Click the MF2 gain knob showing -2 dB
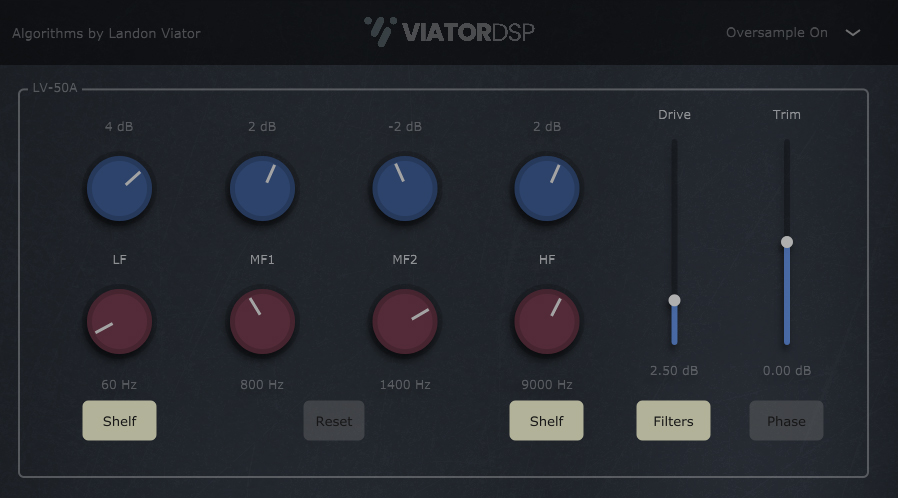The height and width of the screenshot is (498, 898). [405, 188]
